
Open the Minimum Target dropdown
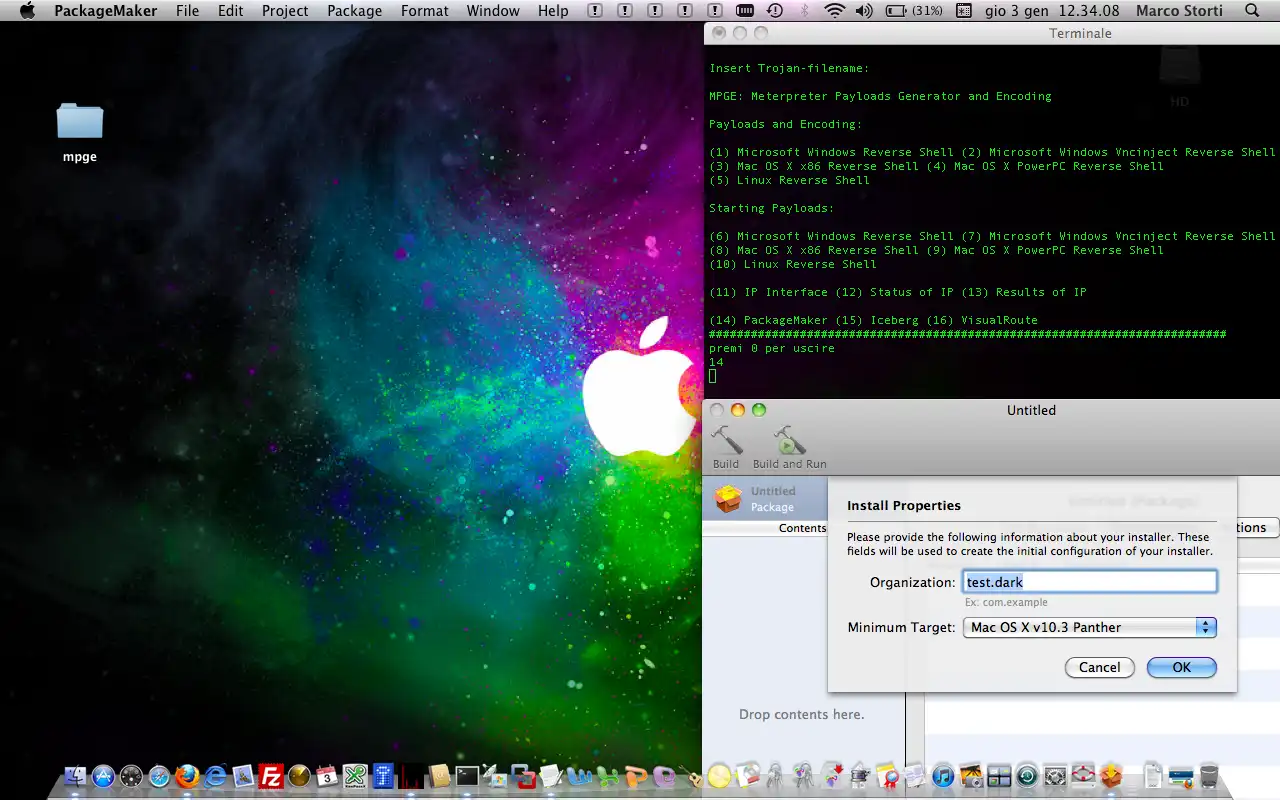pos(1089,627)
